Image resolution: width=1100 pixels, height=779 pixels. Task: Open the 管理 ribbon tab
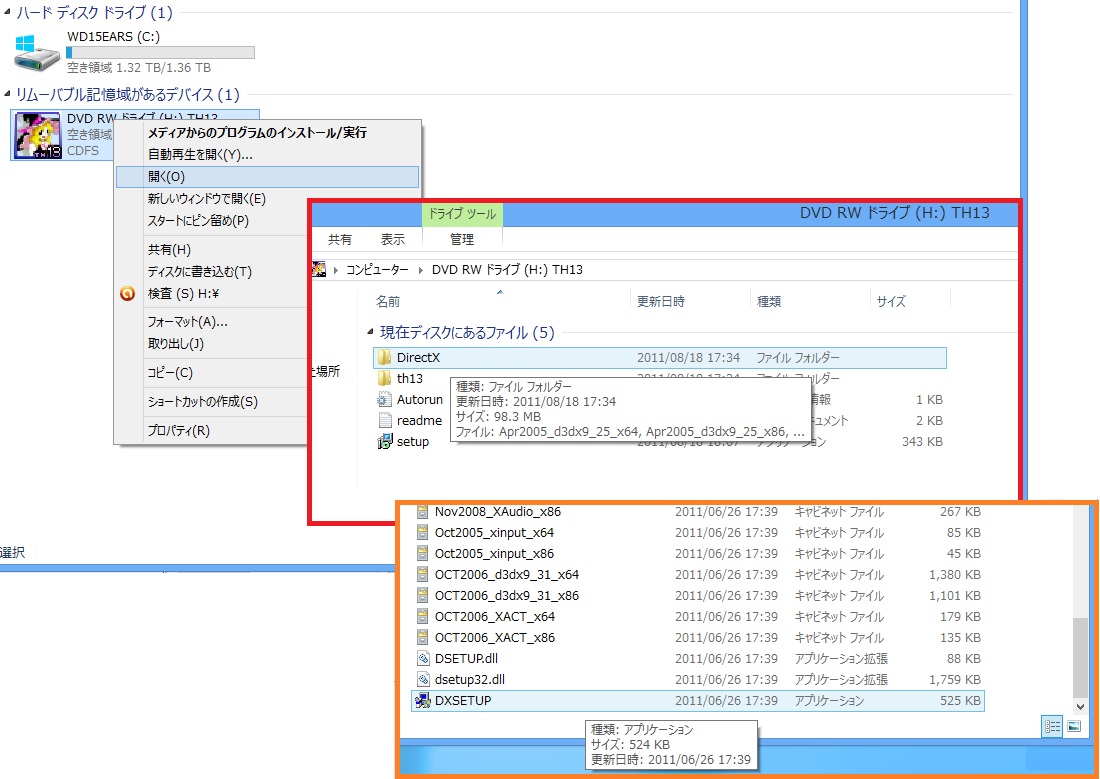[x=462, y=239]
